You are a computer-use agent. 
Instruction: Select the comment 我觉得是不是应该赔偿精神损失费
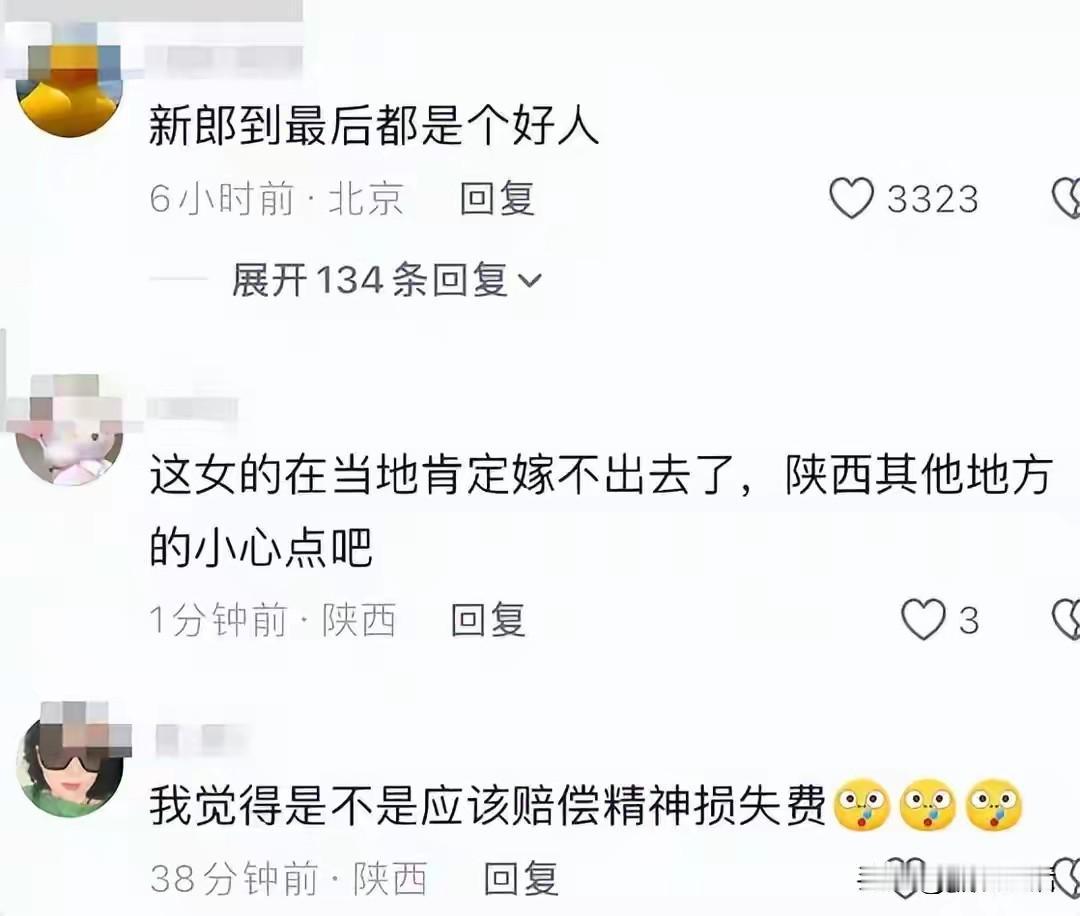point(488,804)
